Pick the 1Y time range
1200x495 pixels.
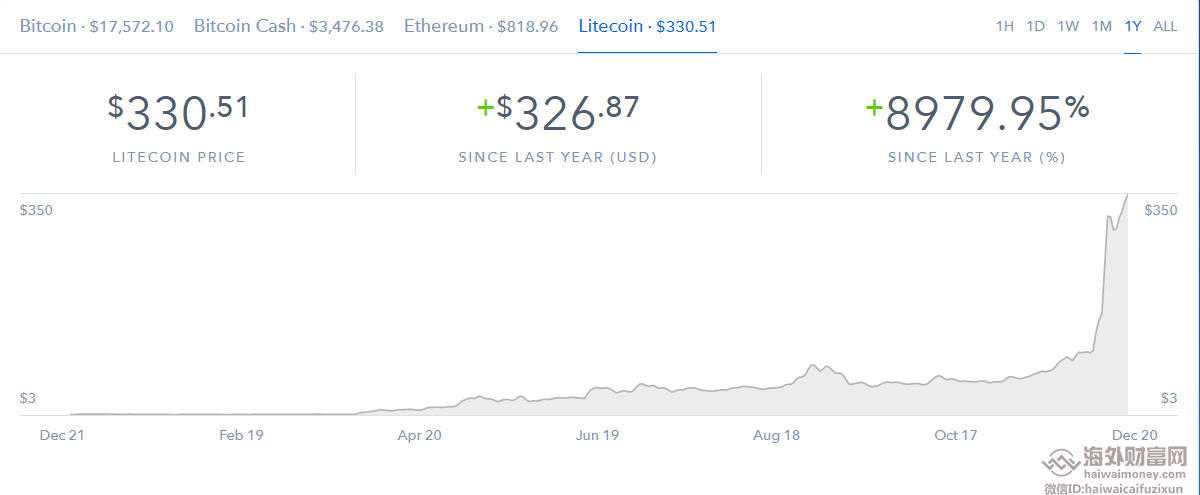[1133, 26]
